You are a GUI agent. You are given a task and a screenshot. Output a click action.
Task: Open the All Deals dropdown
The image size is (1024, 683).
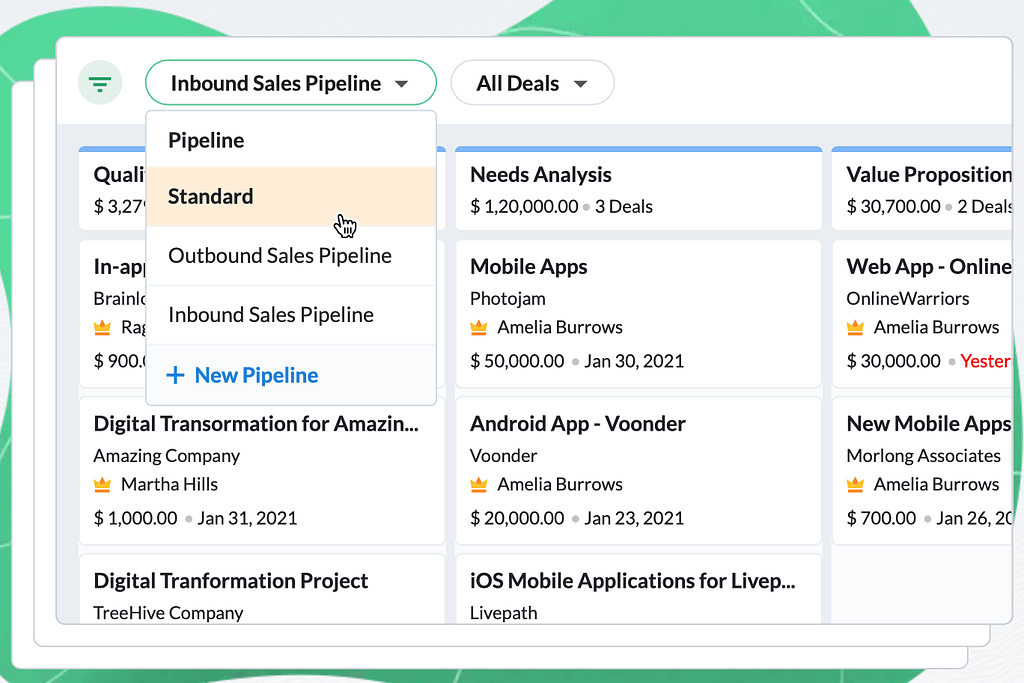[x=532, y=83]
